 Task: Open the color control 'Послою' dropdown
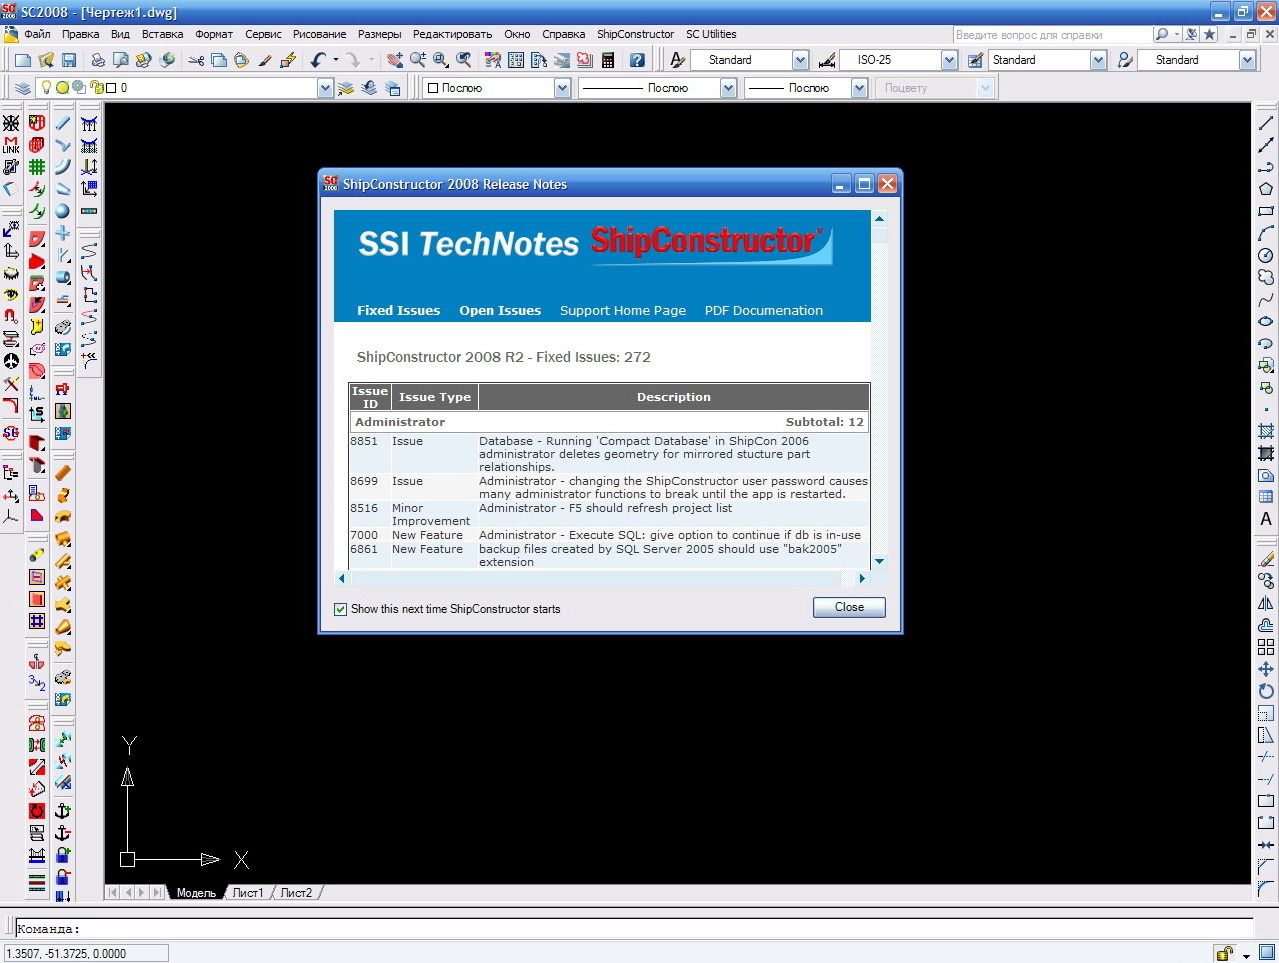pyautogui.click(x=562, y=88)
